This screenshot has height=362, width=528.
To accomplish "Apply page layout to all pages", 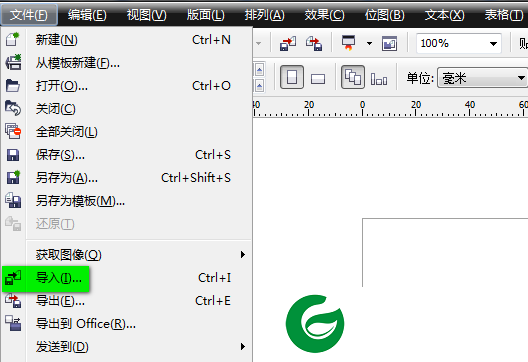I will (353, 77).
